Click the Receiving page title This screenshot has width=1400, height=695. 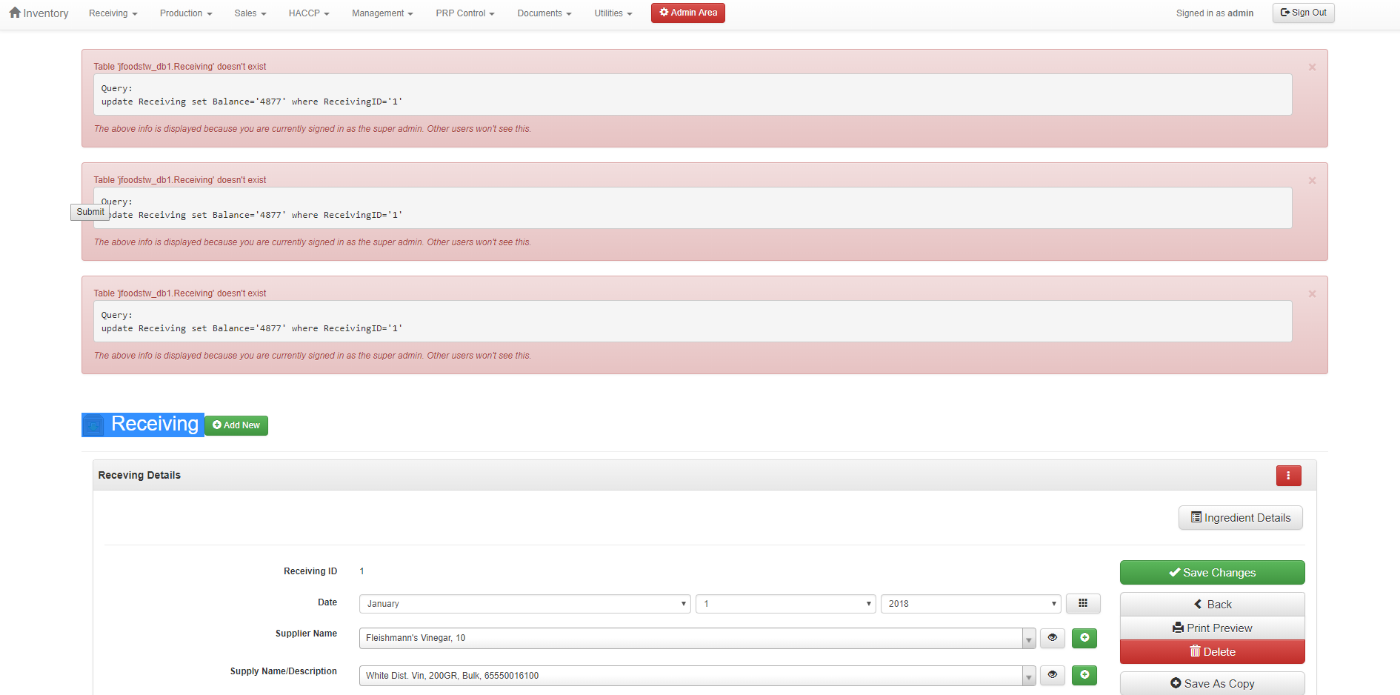point(155,424)
